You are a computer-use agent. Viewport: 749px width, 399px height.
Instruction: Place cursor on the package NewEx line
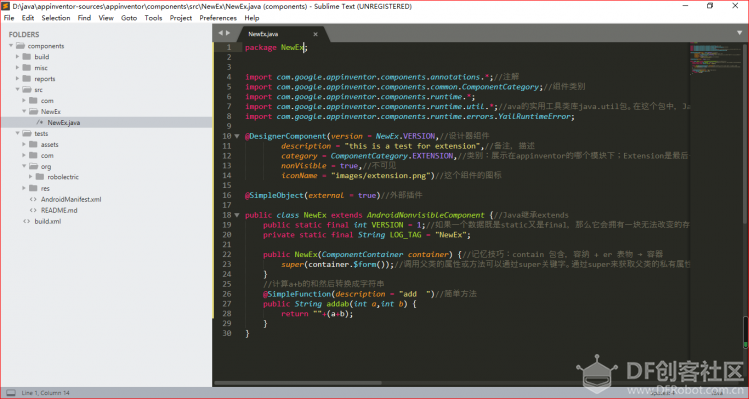click(276, 47)
